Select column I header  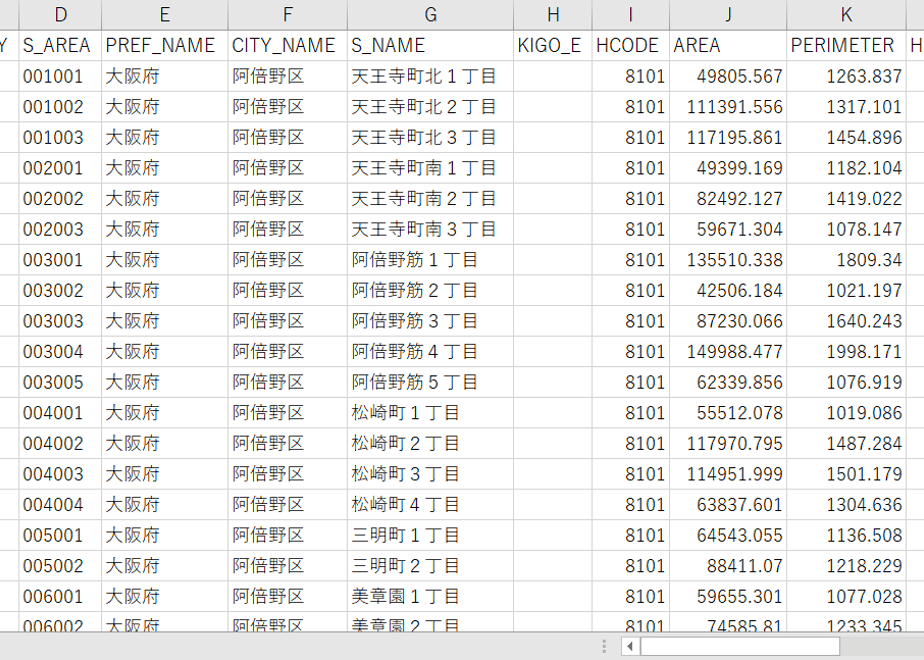point(631,15)
